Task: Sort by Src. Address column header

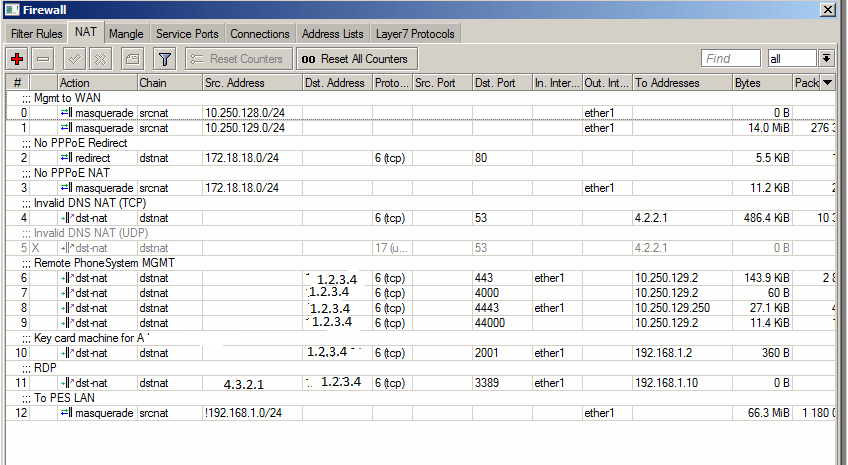Action: (x=252, y=83)
